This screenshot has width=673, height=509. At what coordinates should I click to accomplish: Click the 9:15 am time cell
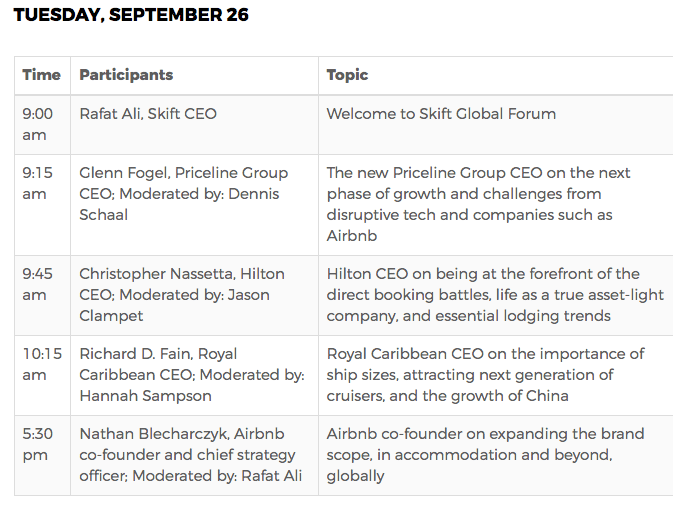coord(36,184)
